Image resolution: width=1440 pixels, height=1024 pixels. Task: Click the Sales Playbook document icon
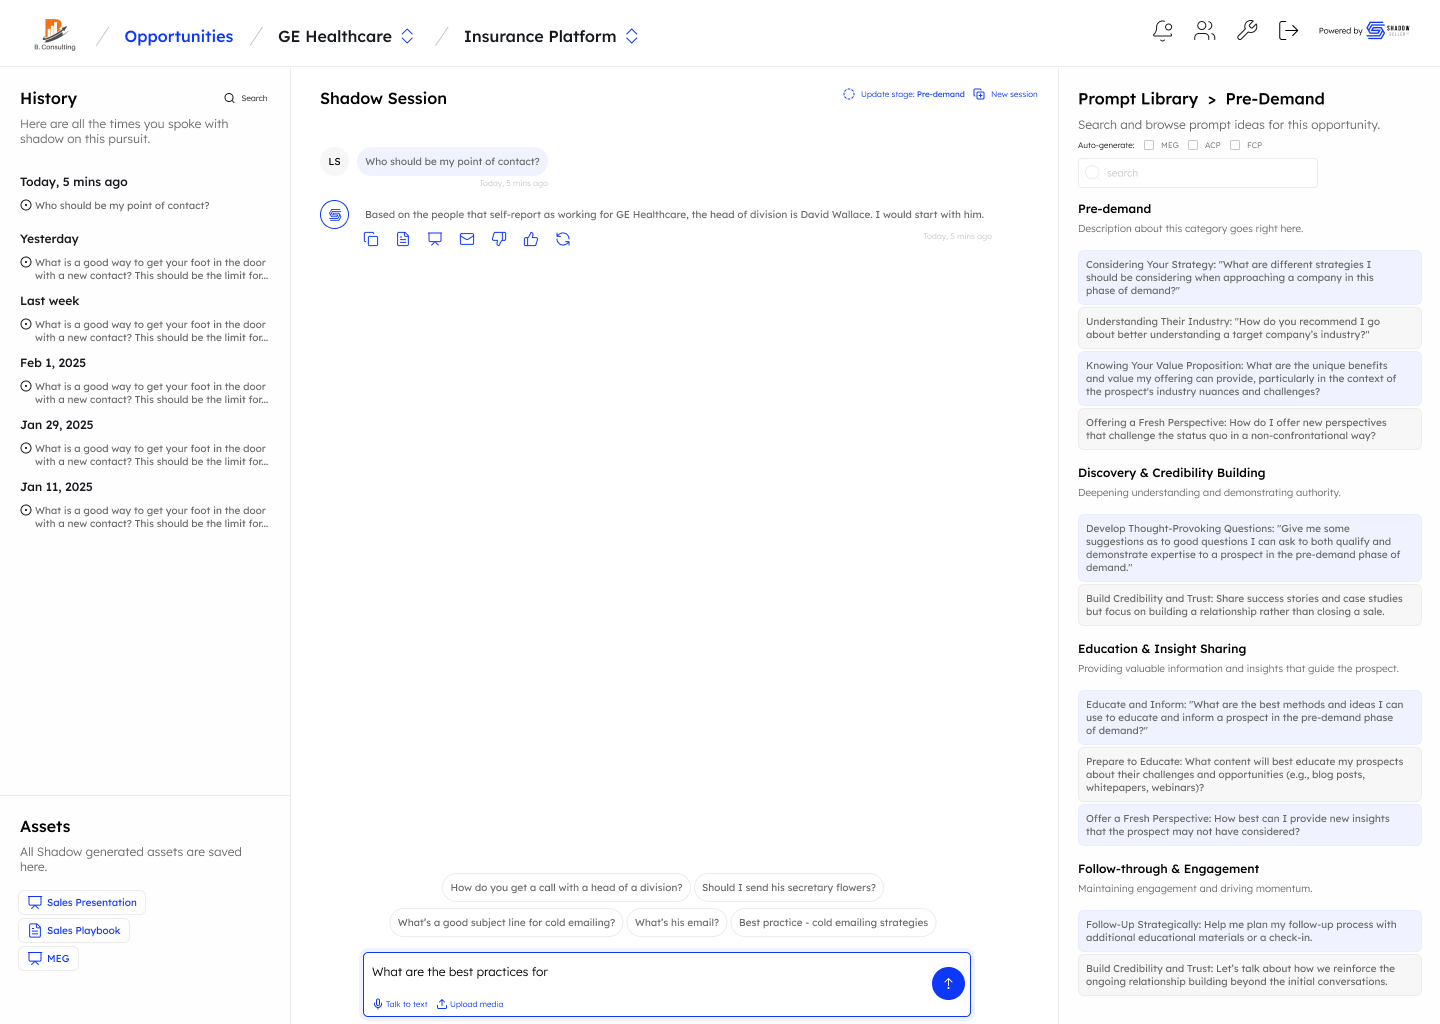point(35,931)
